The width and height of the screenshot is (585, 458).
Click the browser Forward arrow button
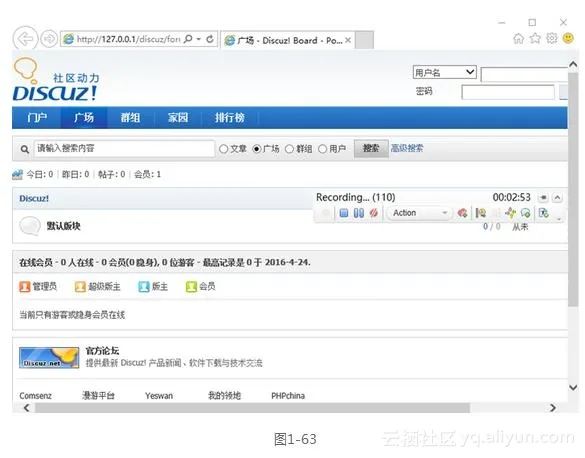pyautogui.click(x=49, y=38)
